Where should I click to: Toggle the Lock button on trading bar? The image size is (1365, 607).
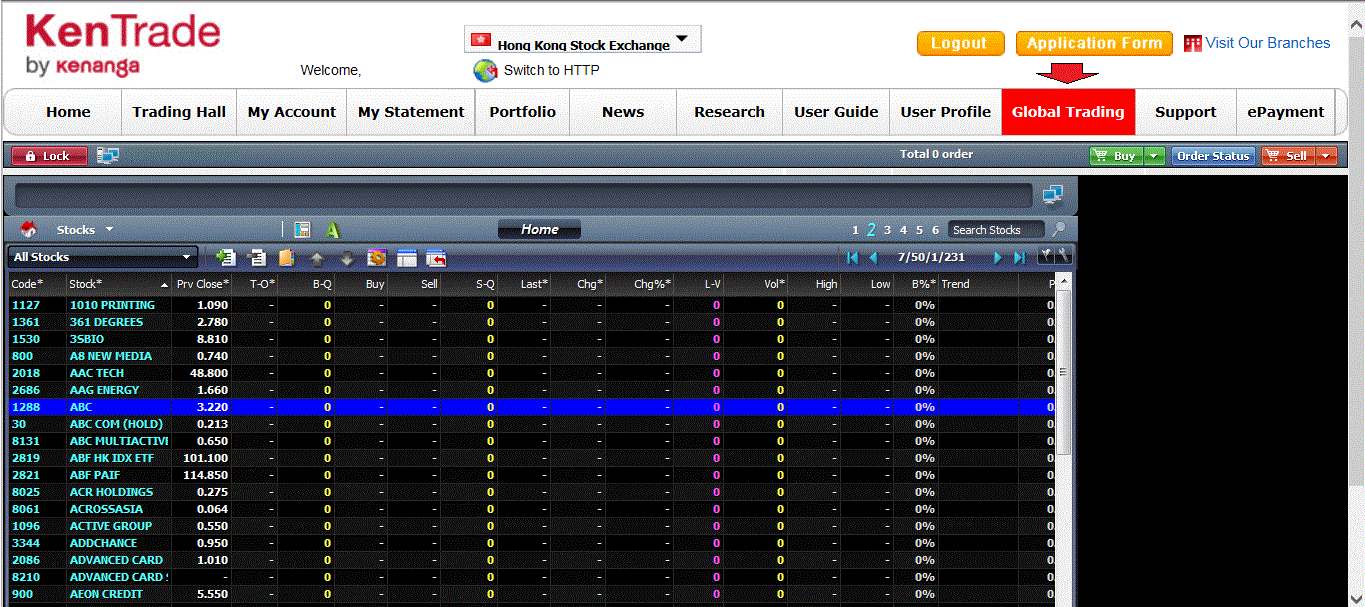(47, 154)
